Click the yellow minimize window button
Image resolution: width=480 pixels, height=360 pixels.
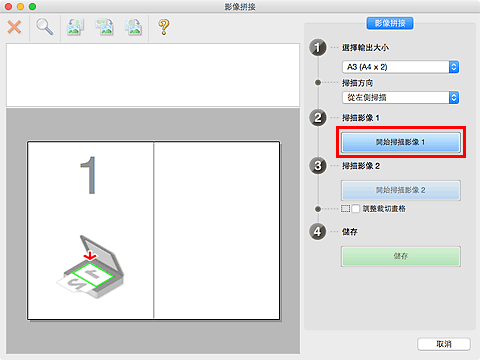point(20,6)
